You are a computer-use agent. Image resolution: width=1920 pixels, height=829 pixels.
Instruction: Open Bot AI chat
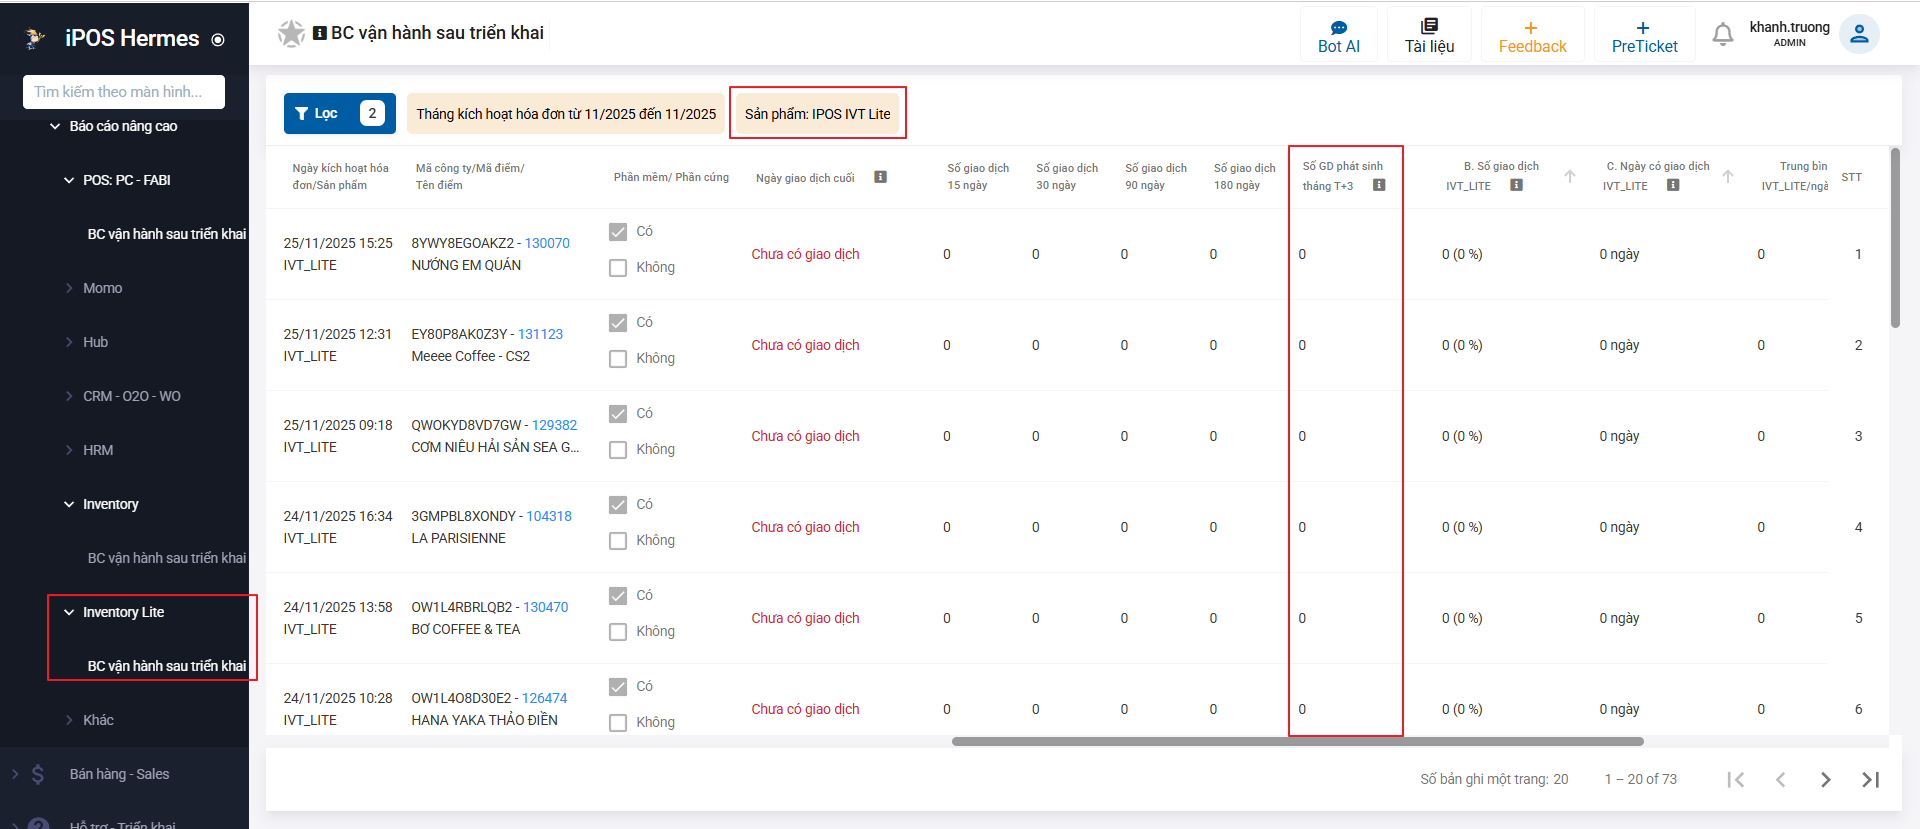1338,36
